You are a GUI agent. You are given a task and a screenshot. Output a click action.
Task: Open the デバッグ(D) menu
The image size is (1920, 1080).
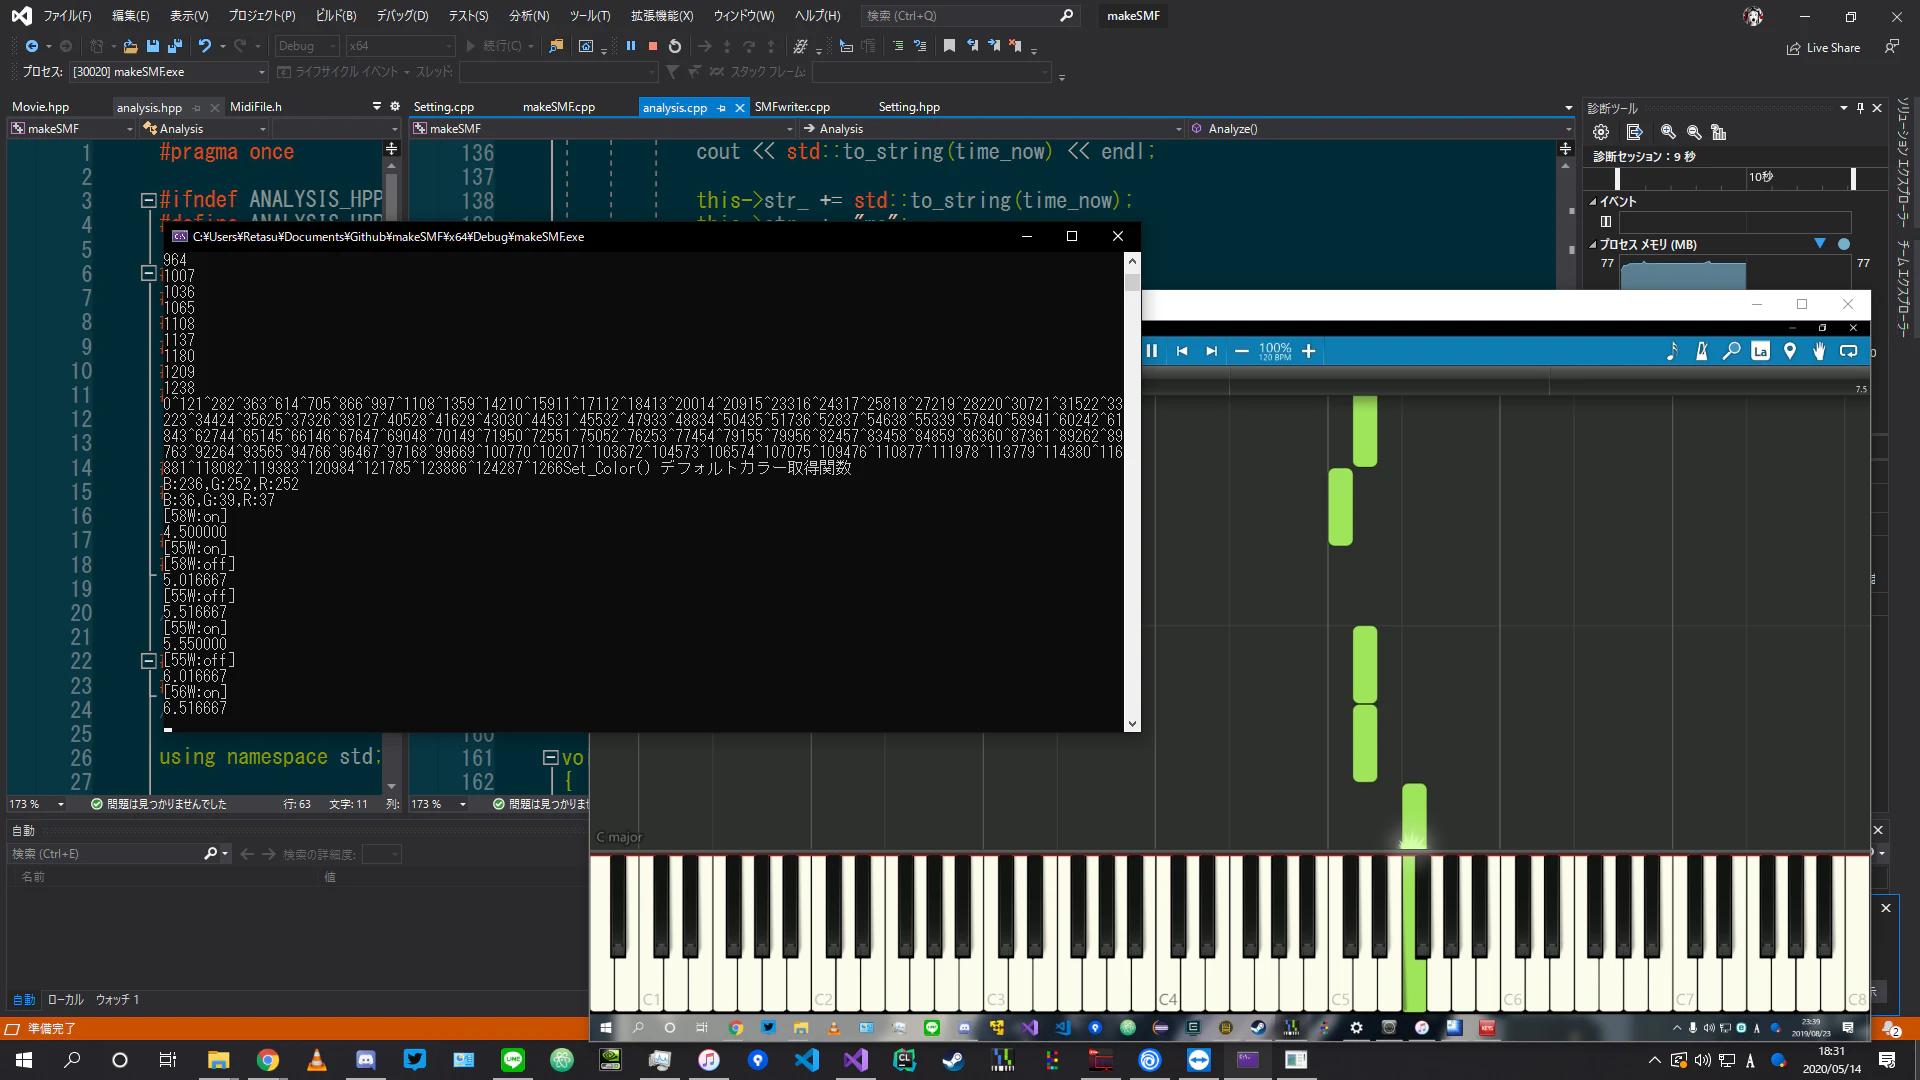pyautogui.click(x=402, y=16)
